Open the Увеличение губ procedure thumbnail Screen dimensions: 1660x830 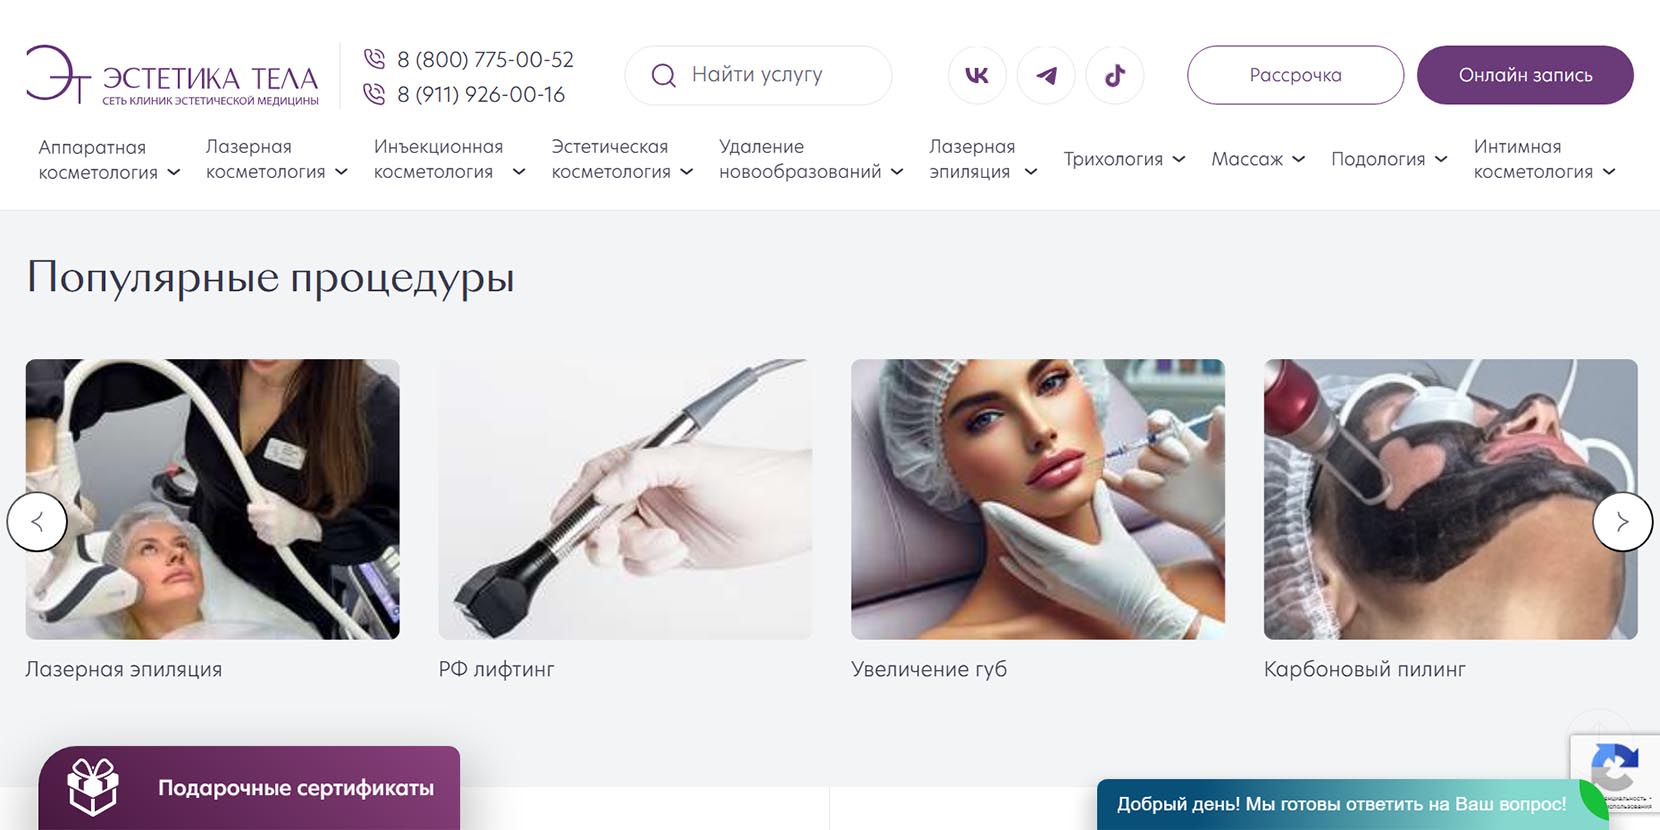1038,499
